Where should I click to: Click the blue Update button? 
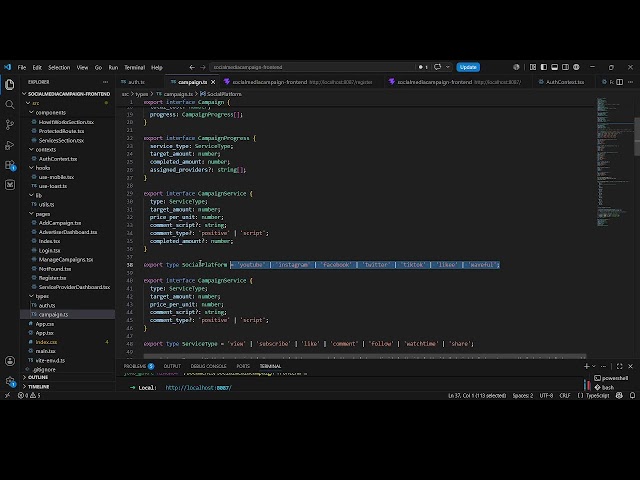(x=468, y=67)
